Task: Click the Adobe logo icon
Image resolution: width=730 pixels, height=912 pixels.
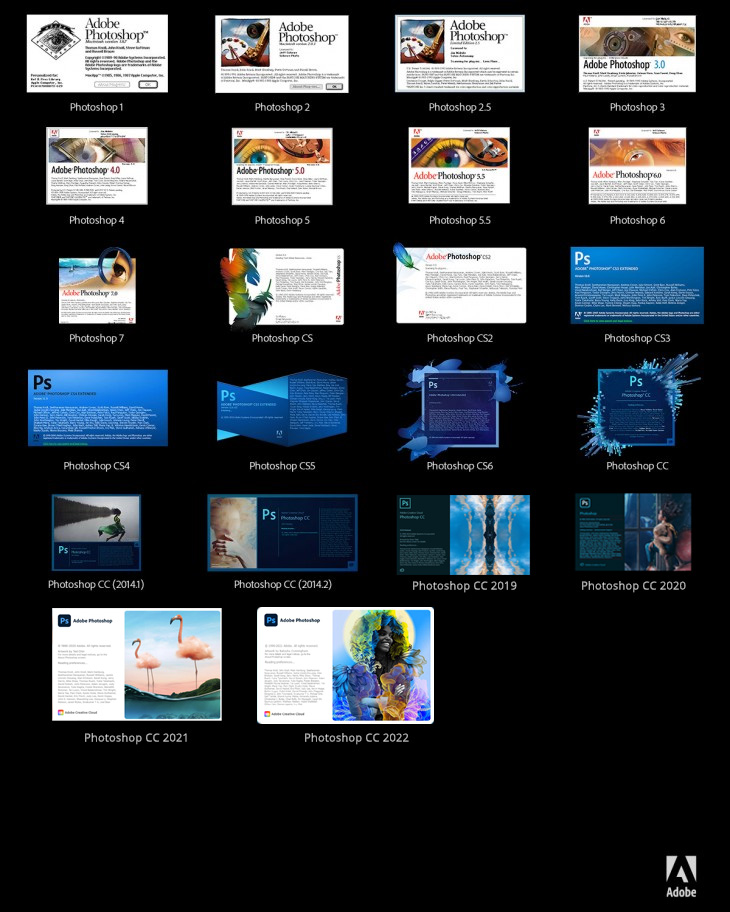Action: [x=681, y=877]
